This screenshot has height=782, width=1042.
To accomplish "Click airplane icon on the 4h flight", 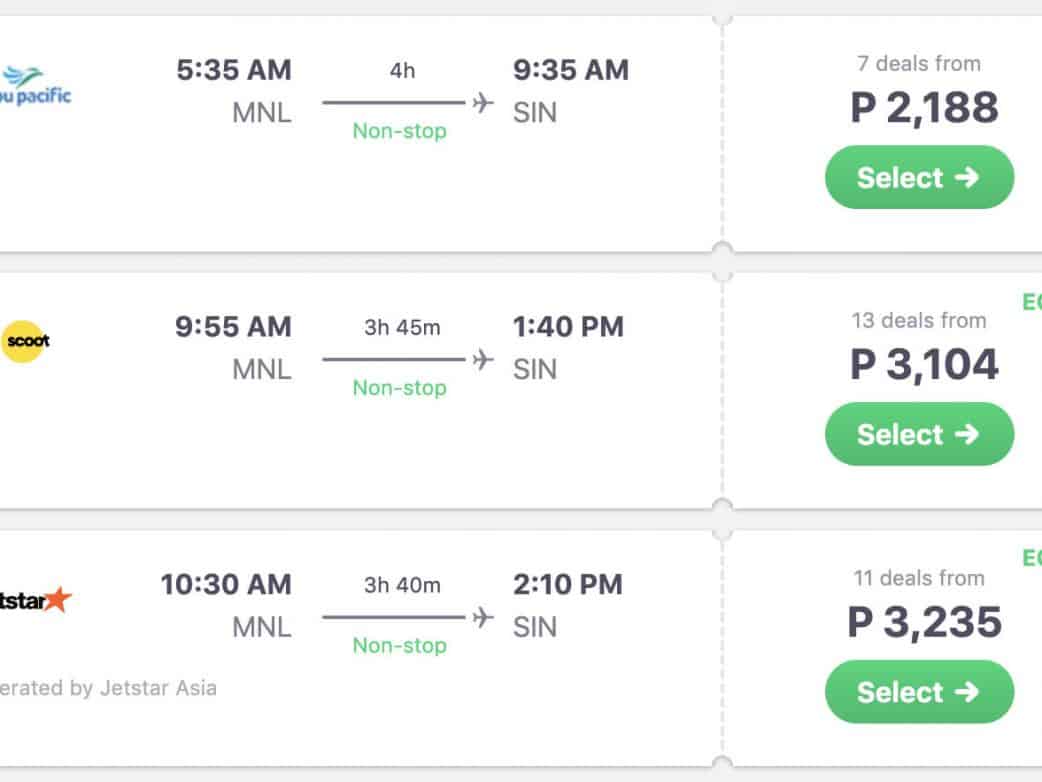I will (x=483, y=102).
